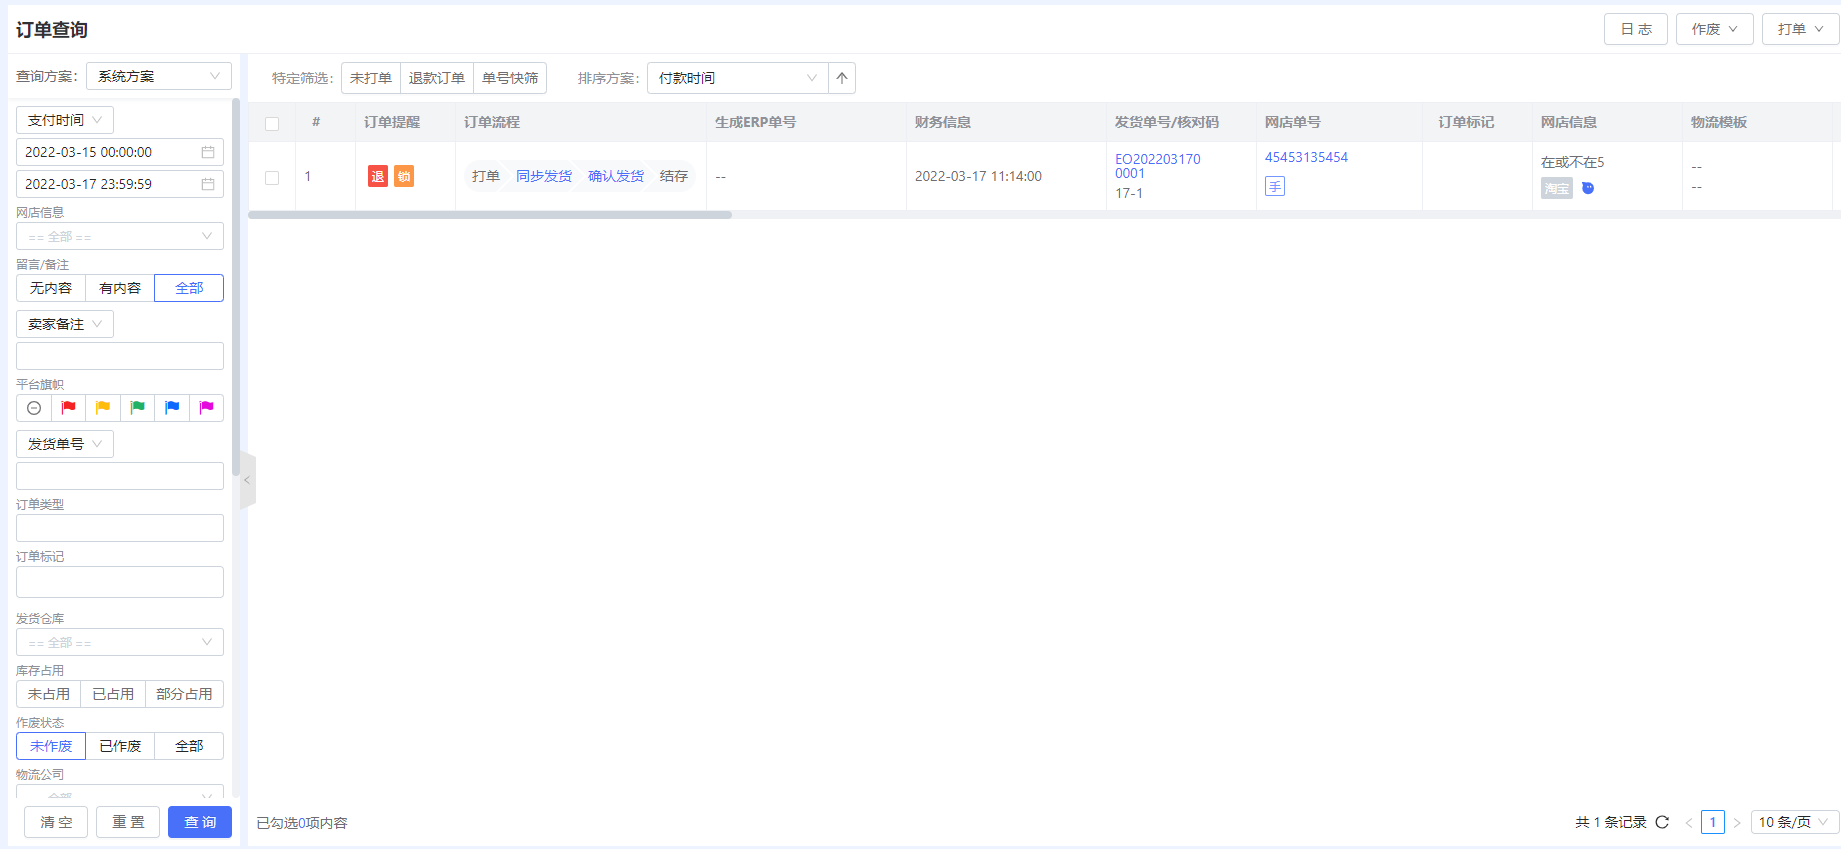Go to the previous page arrow
The image size is (1841, 849).
tap(1689, 822)
